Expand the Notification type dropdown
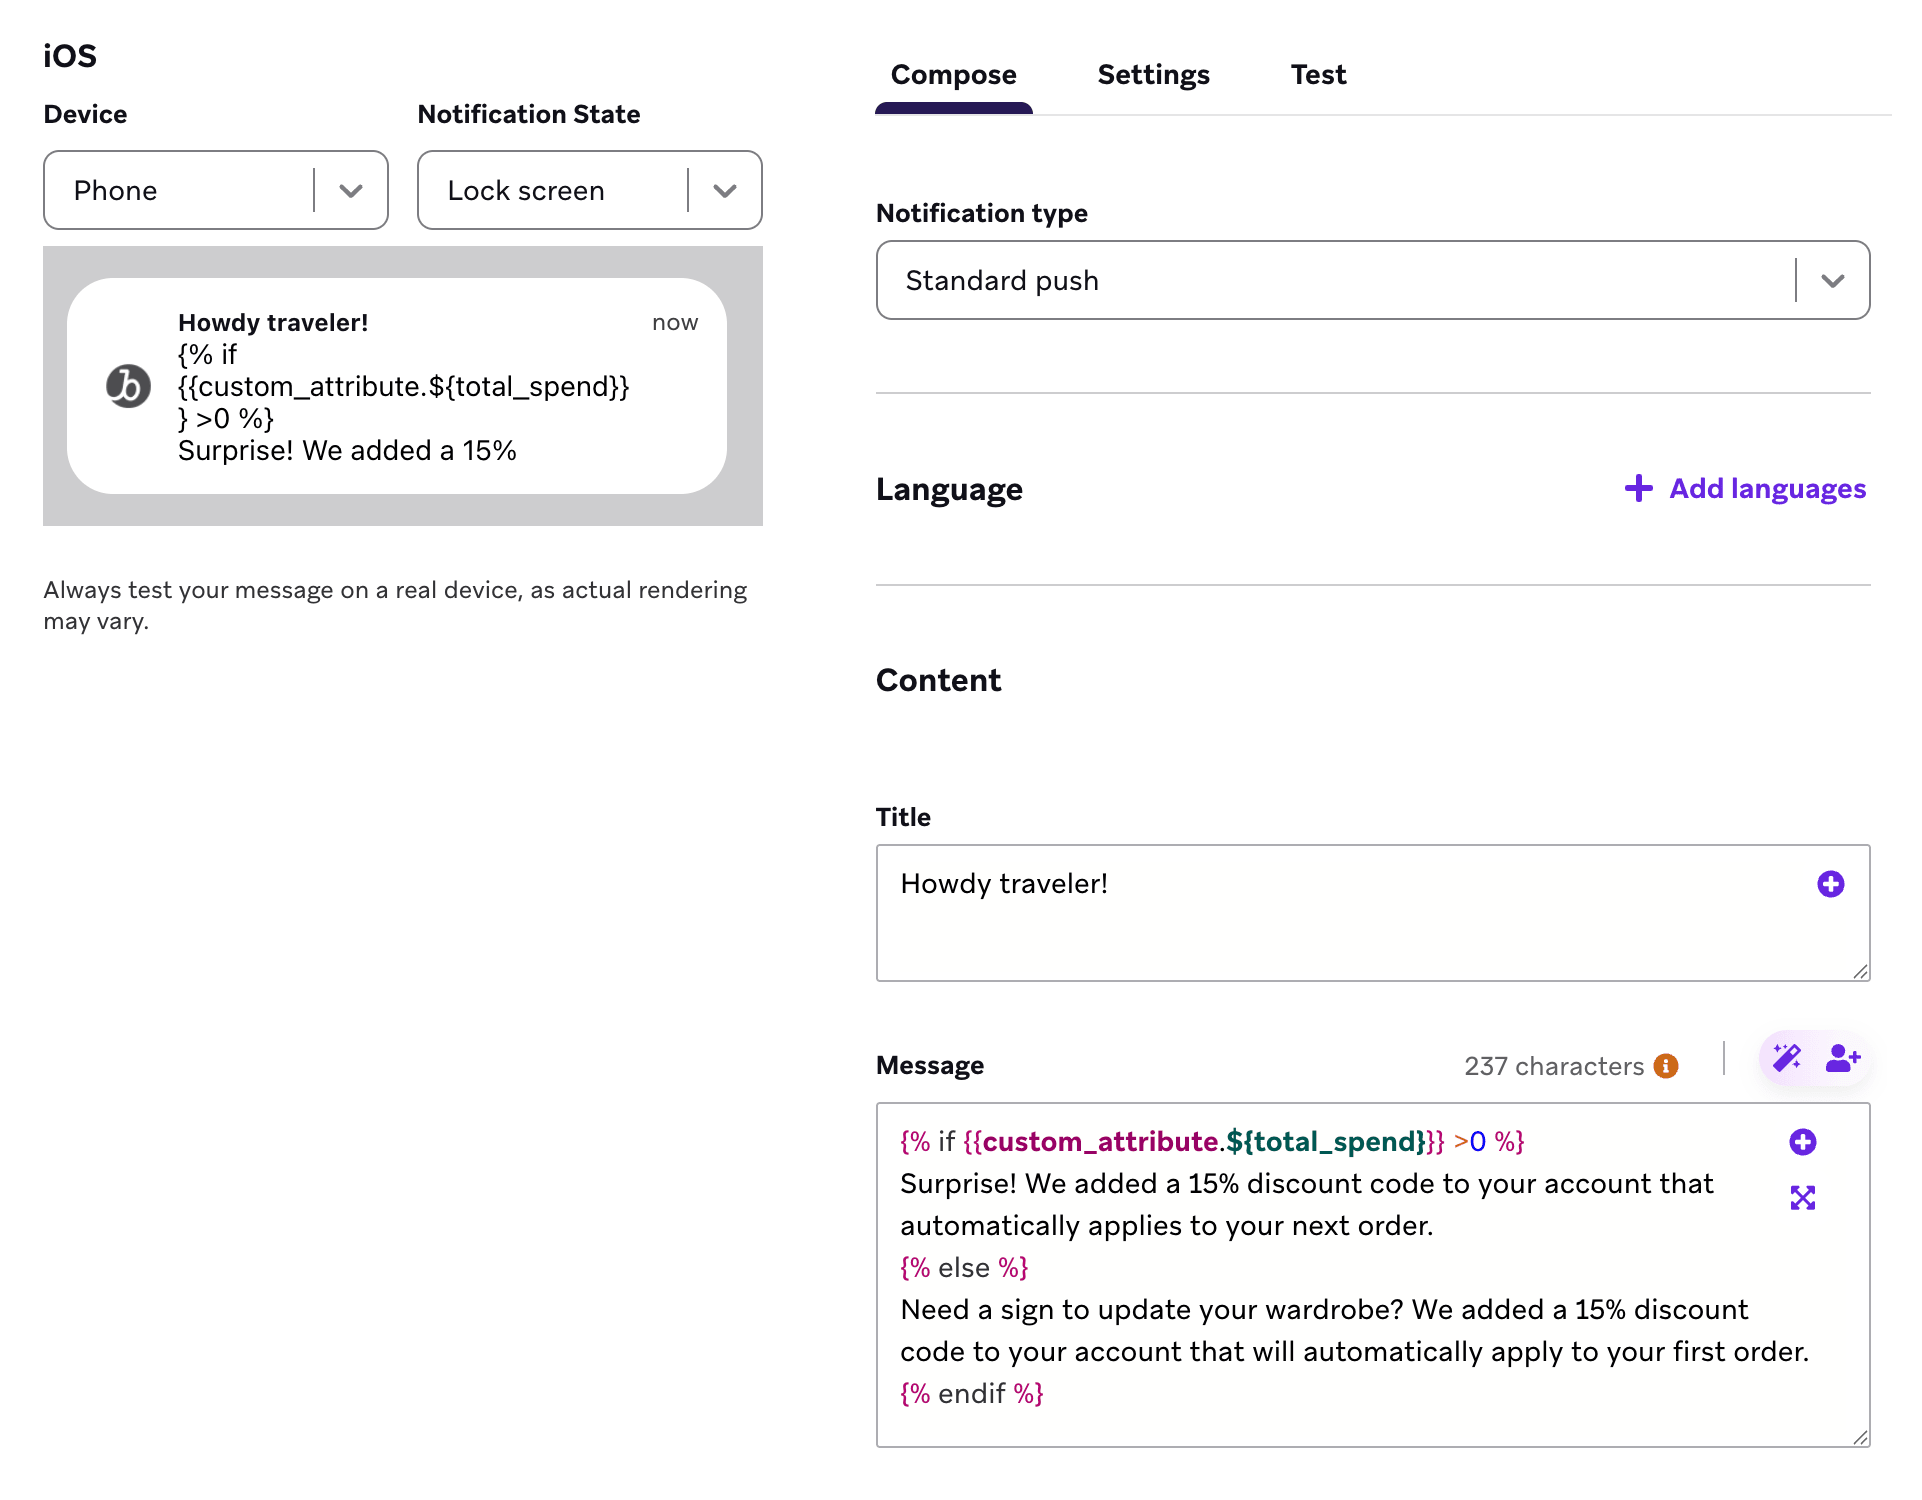The image size is (1922, 1500). click(x=1373, y=280)
